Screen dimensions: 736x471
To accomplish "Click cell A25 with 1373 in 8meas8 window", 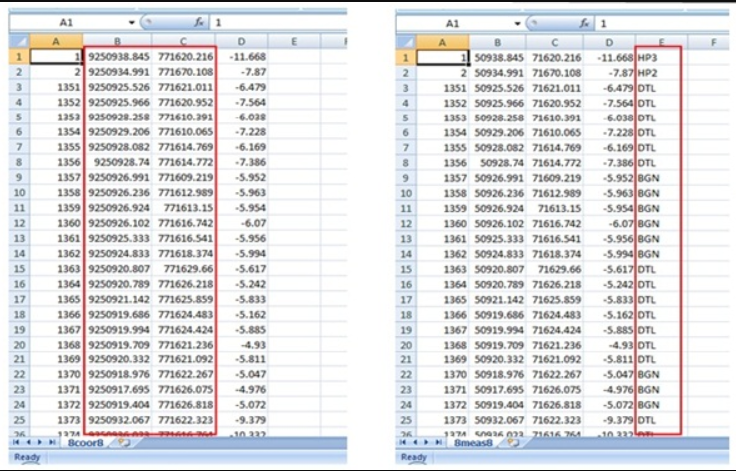I will click(443, 420).
